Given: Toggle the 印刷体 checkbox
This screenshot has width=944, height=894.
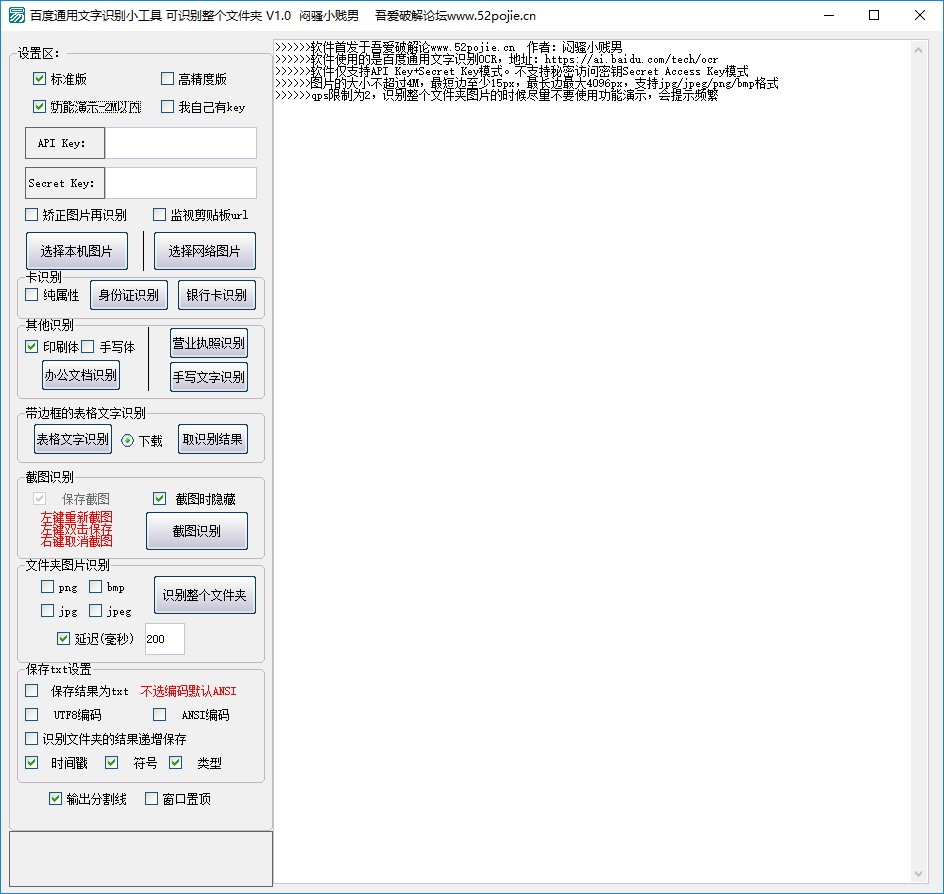Looking at the screenshot, I should (x=31, y=346).
